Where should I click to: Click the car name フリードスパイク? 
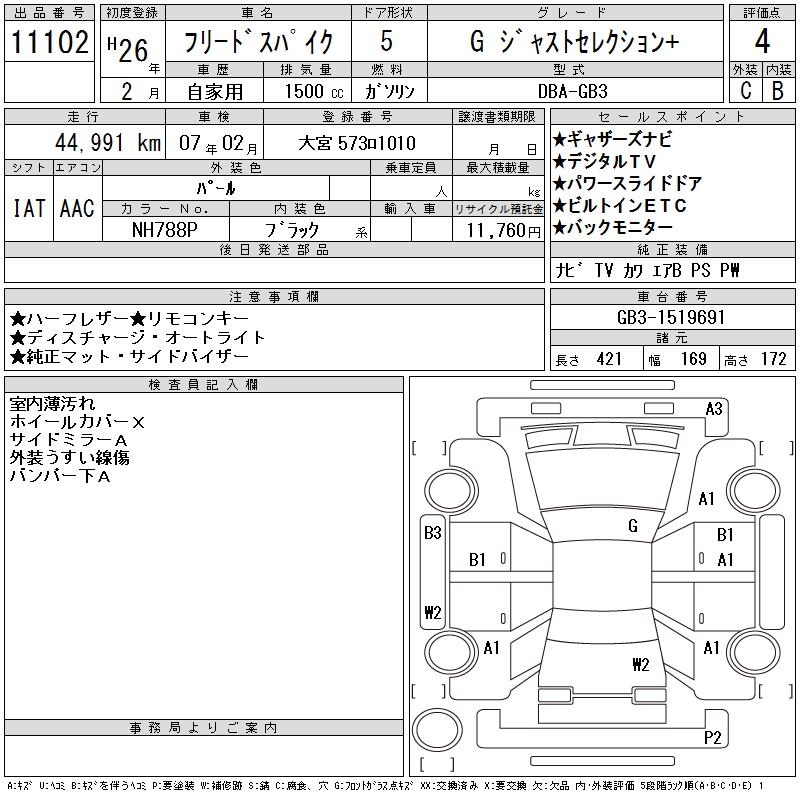[258, 42]
